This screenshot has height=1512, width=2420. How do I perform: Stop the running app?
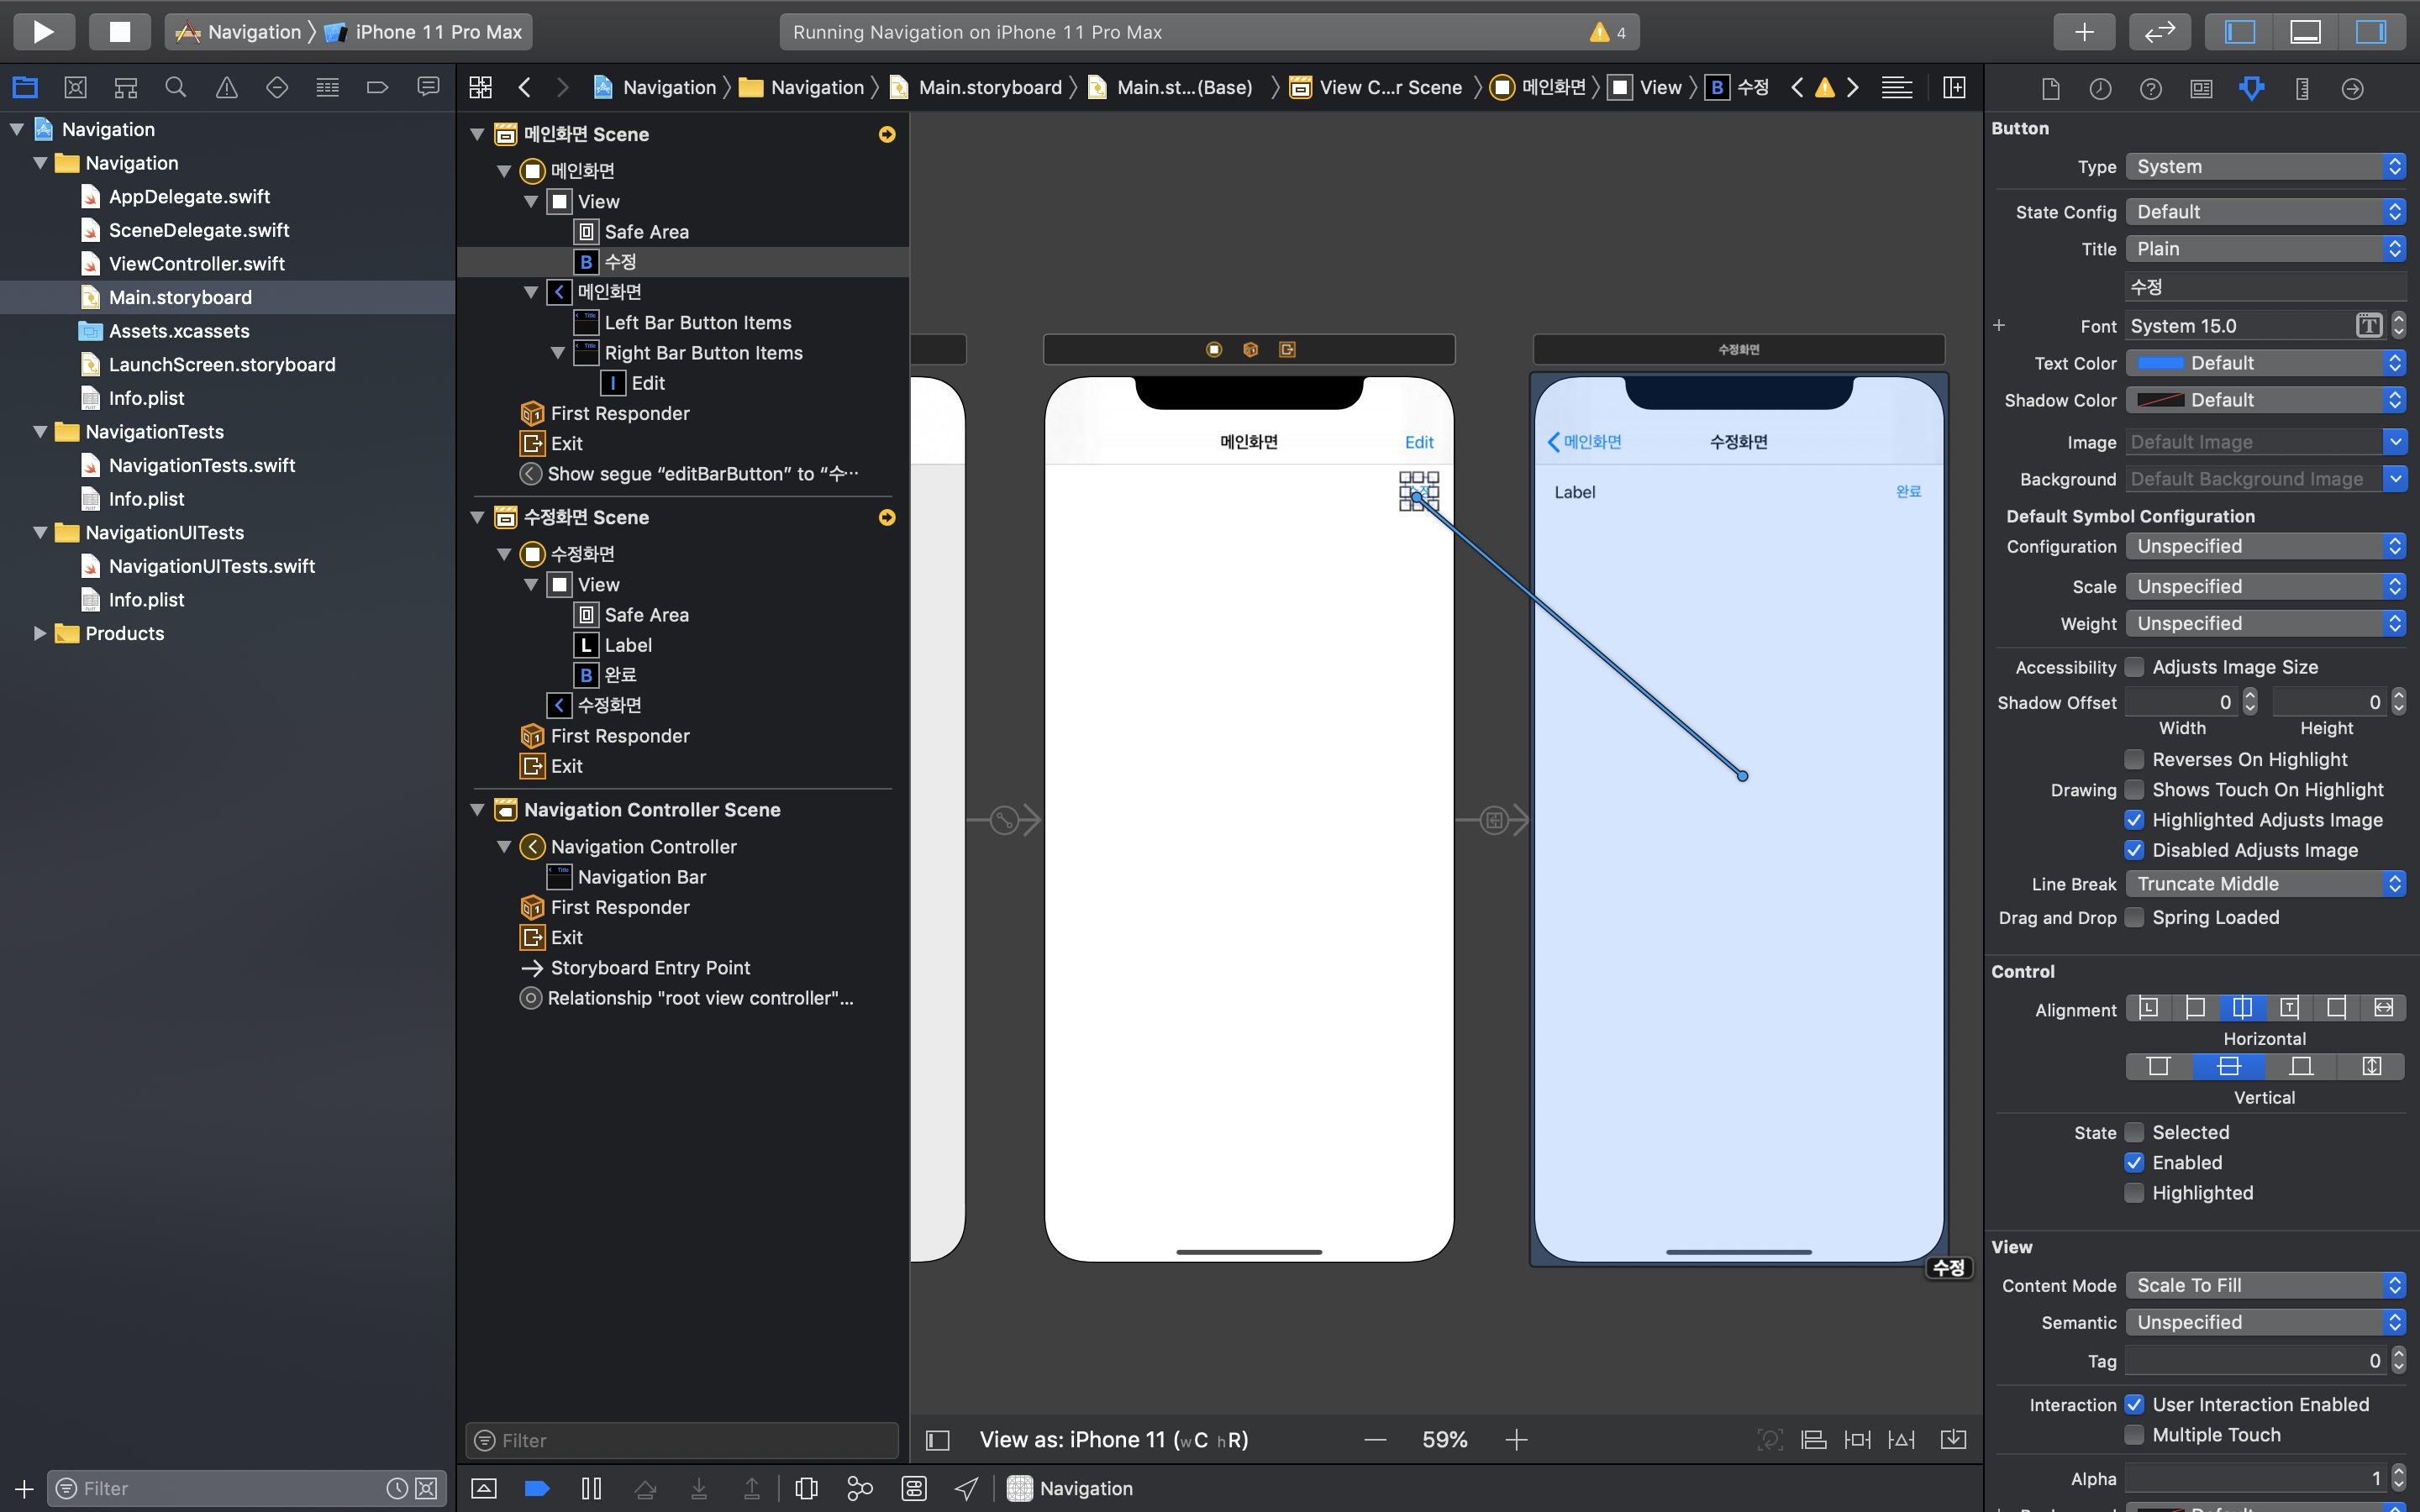(x=119, y=31)
